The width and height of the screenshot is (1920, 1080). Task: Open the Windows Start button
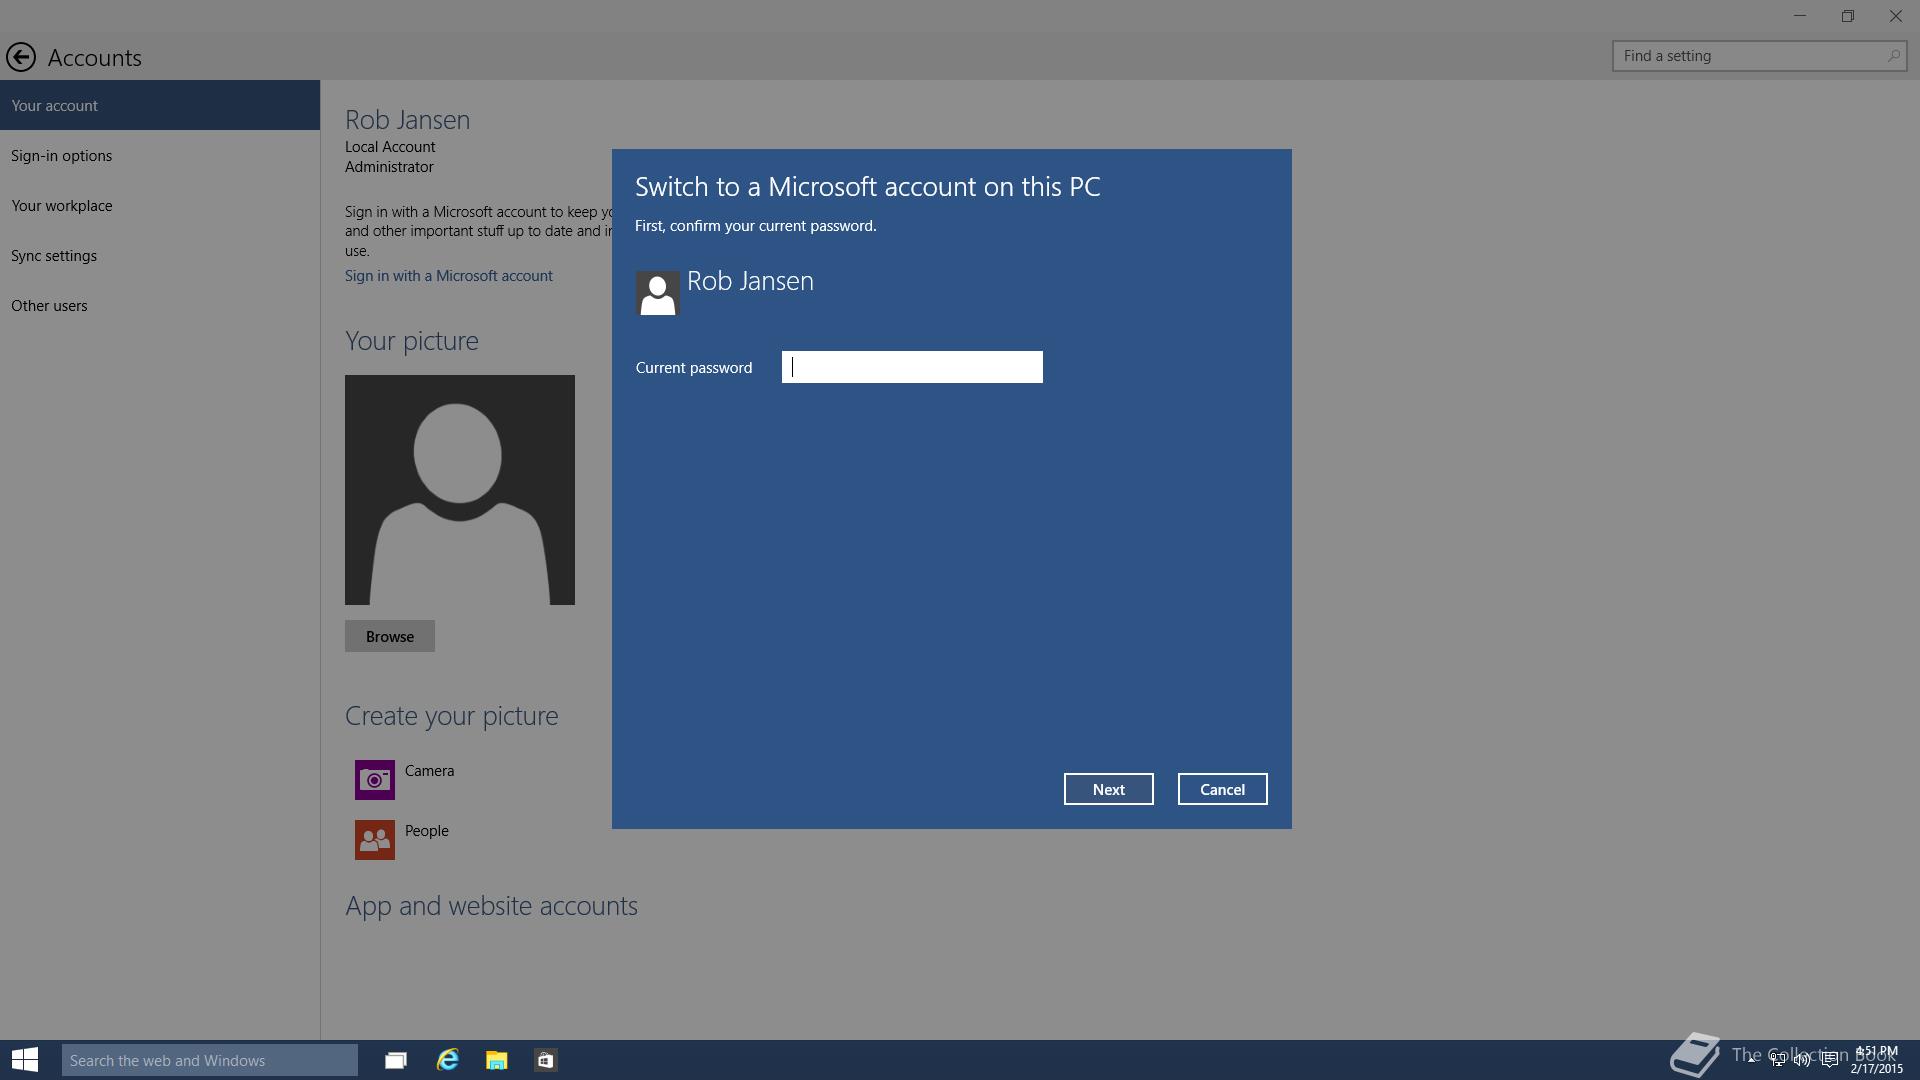pyautogui.click(x=25, y=1060)
